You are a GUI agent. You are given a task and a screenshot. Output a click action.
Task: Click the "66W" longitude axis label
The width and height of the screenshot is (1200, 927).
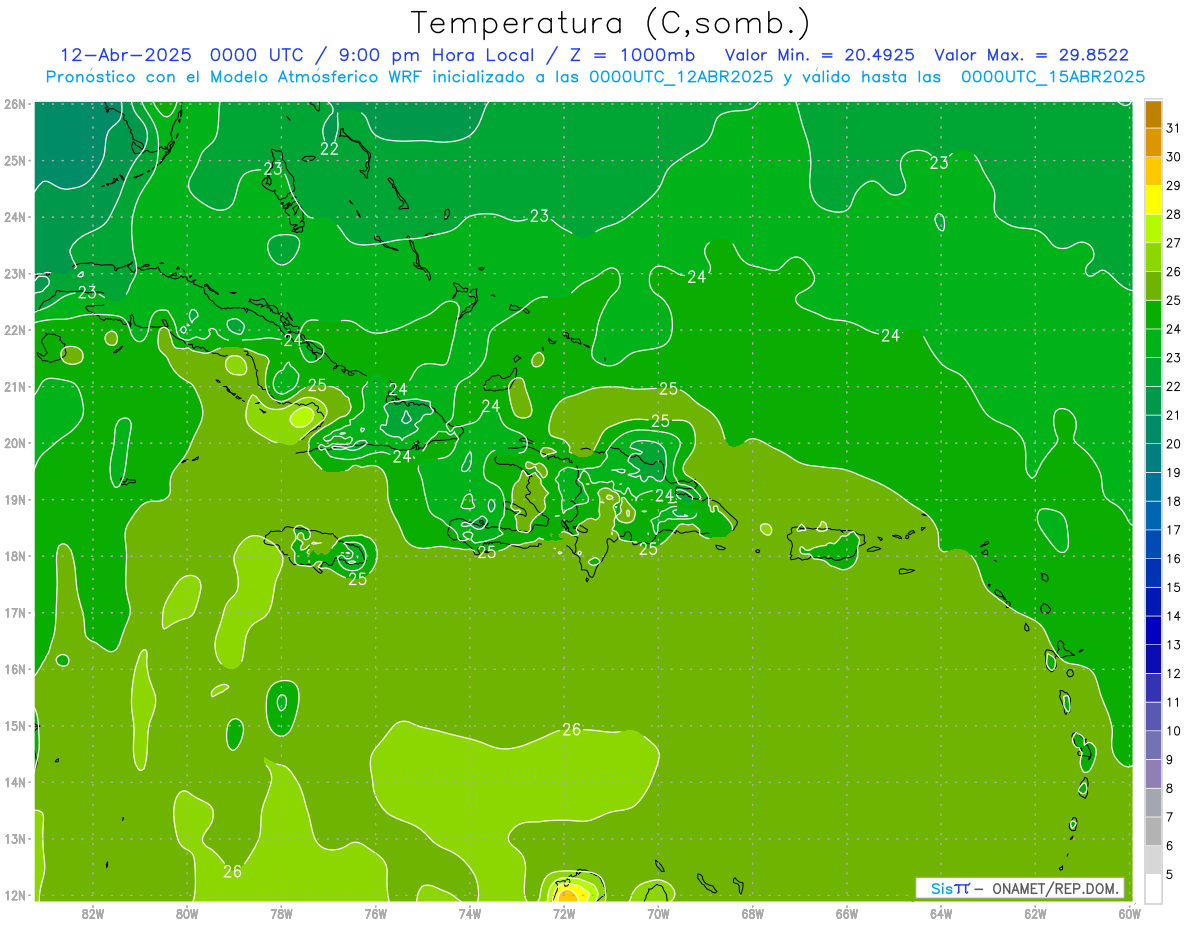[847, 914]
